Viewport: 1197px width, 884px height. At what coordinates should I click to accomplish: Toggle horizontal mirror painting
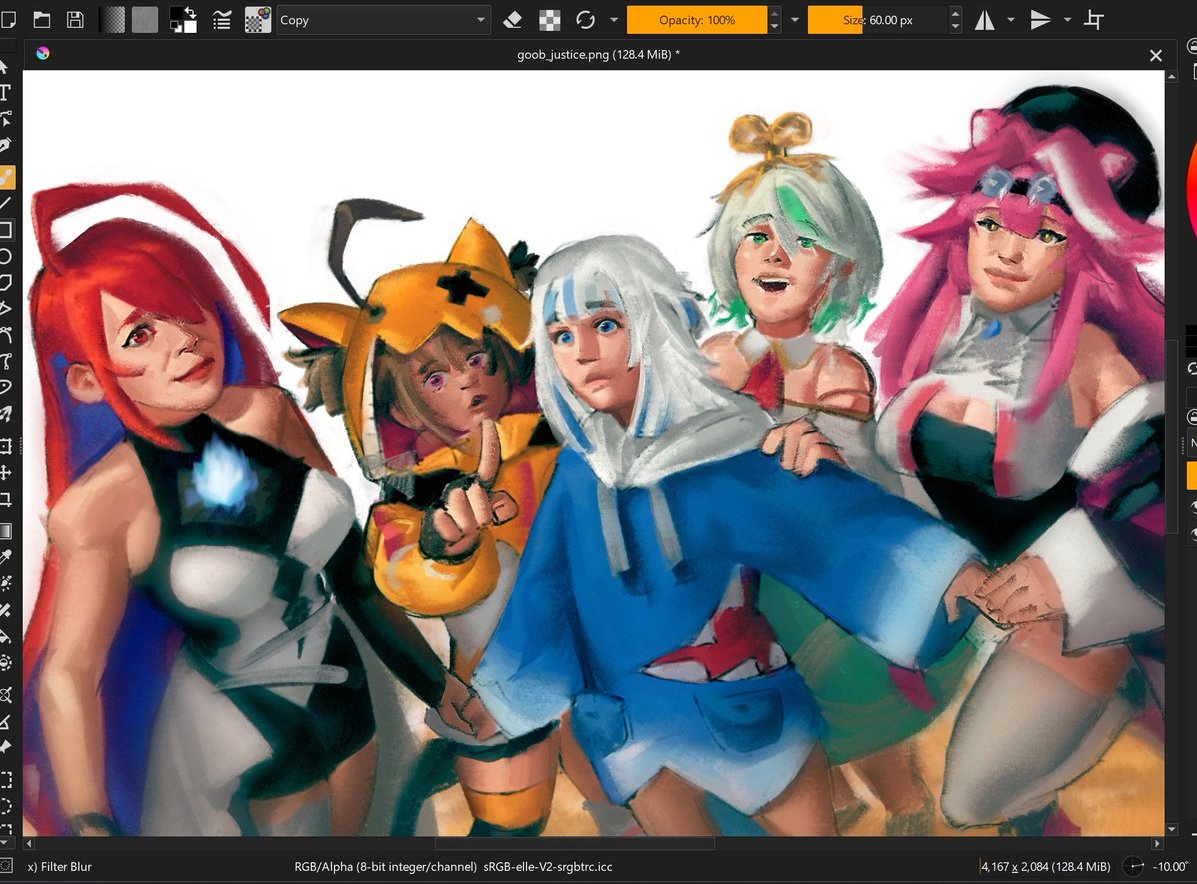pyautogui.click(x=985, y=20)
